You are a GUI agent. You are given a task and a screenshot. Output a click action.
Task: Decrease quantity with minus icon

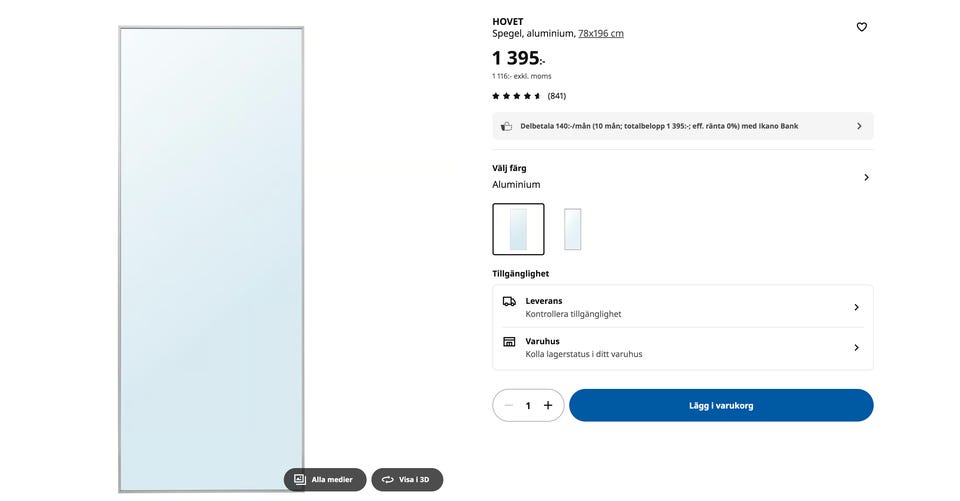click(509, 405)
